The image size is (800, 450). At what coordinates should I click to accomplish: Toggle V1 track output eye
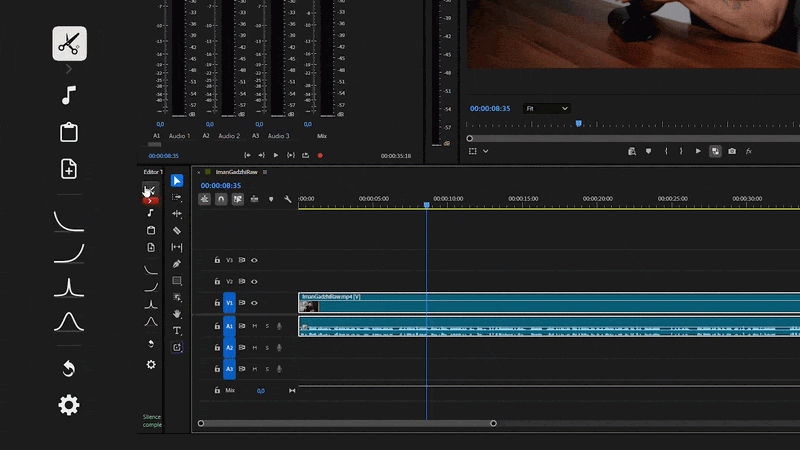[x=254, y=303]
